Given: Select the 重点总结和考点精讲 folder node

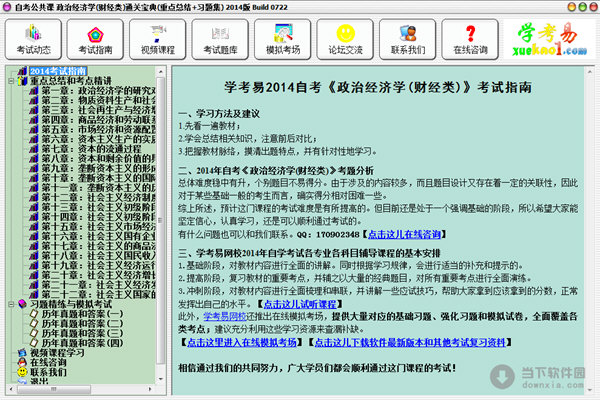Looking at the screenshot, I should 70,81.
